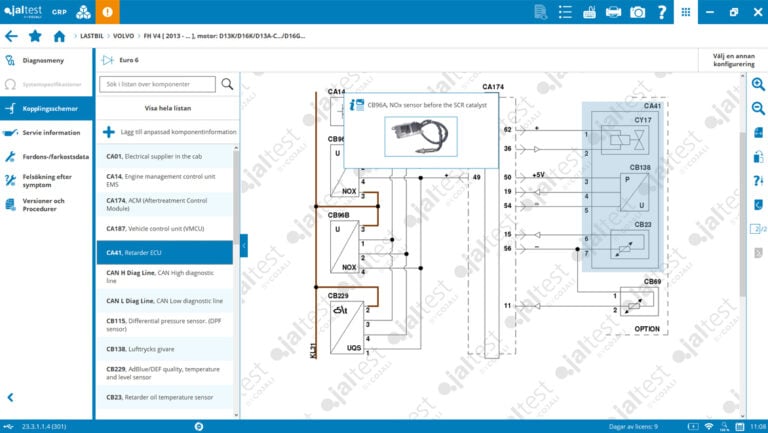Click VOLVO breadcrumb
Image resolution: width=768 pixels, height=433 pixels.
[123, 36]
